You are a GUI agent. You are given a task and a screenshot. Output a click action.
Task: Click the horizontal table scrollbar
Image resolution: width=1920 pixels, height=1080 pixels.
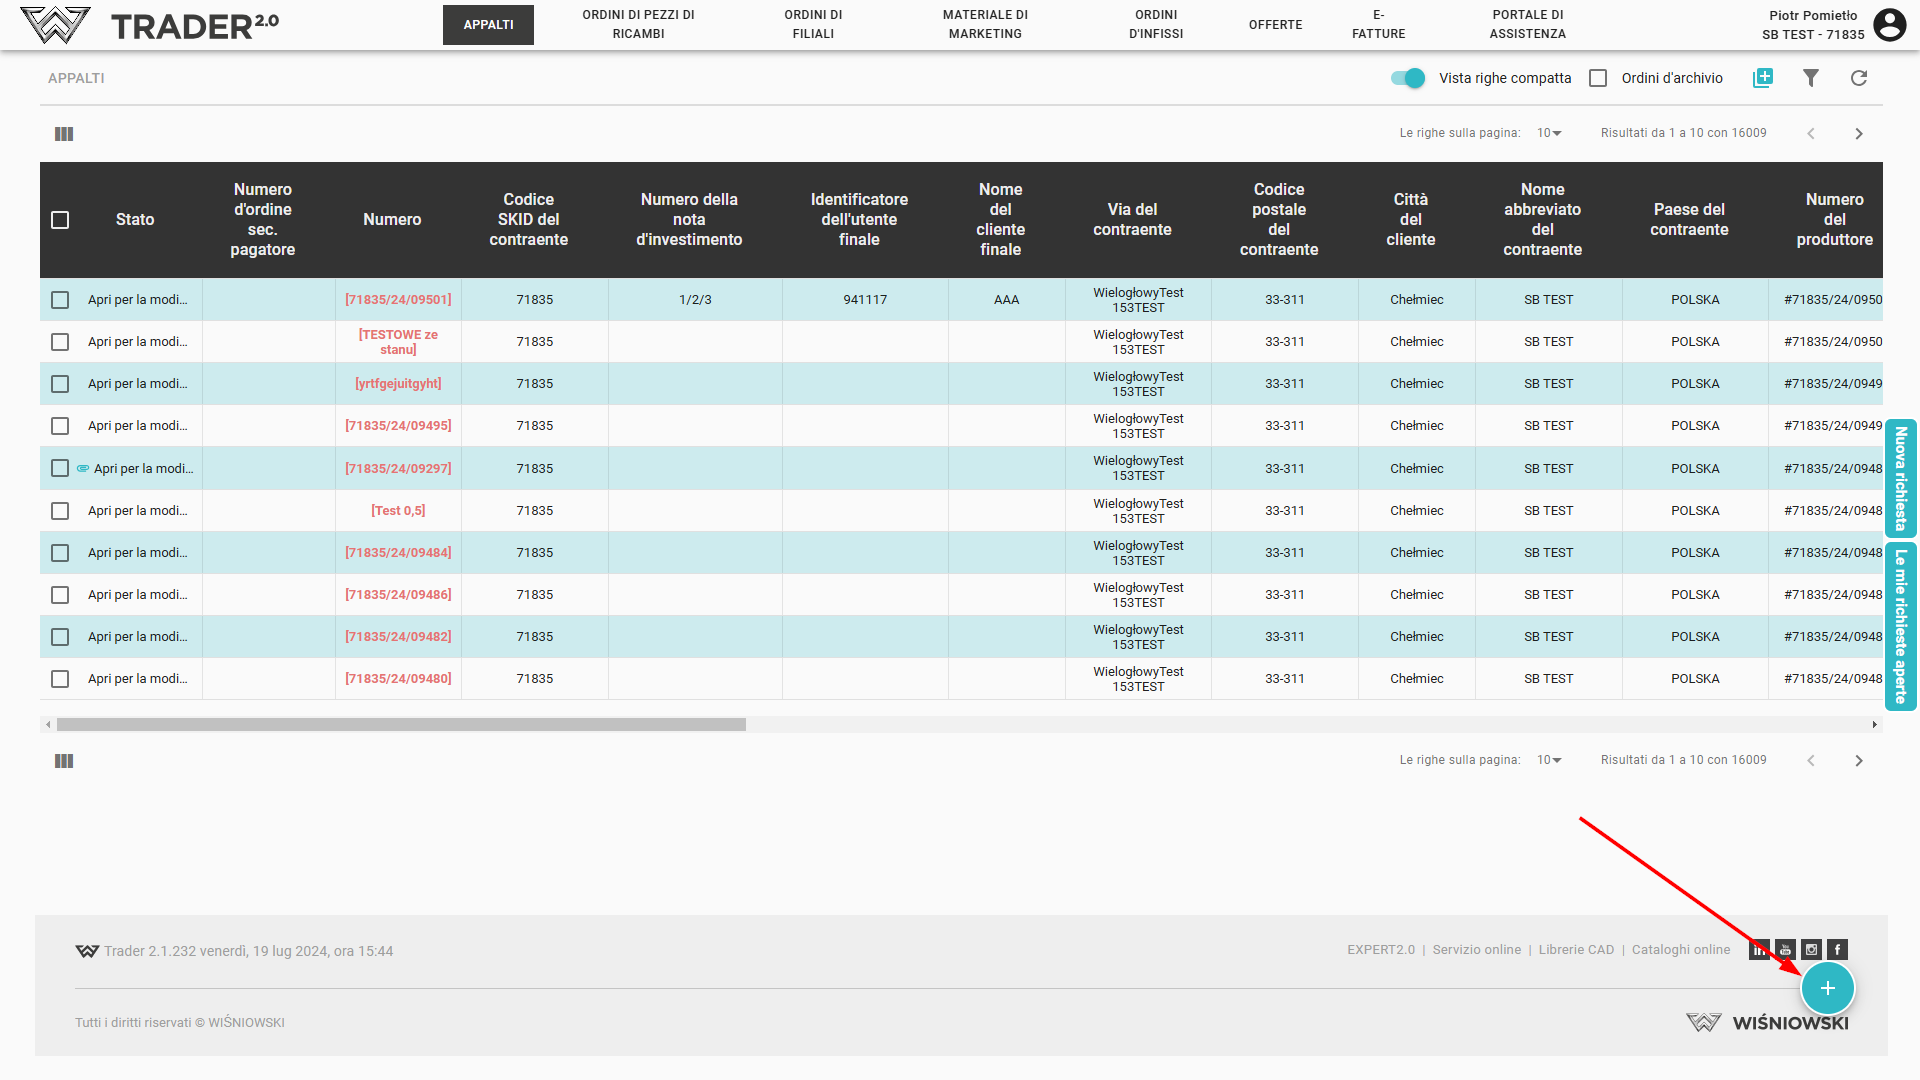tap(400, 724)
